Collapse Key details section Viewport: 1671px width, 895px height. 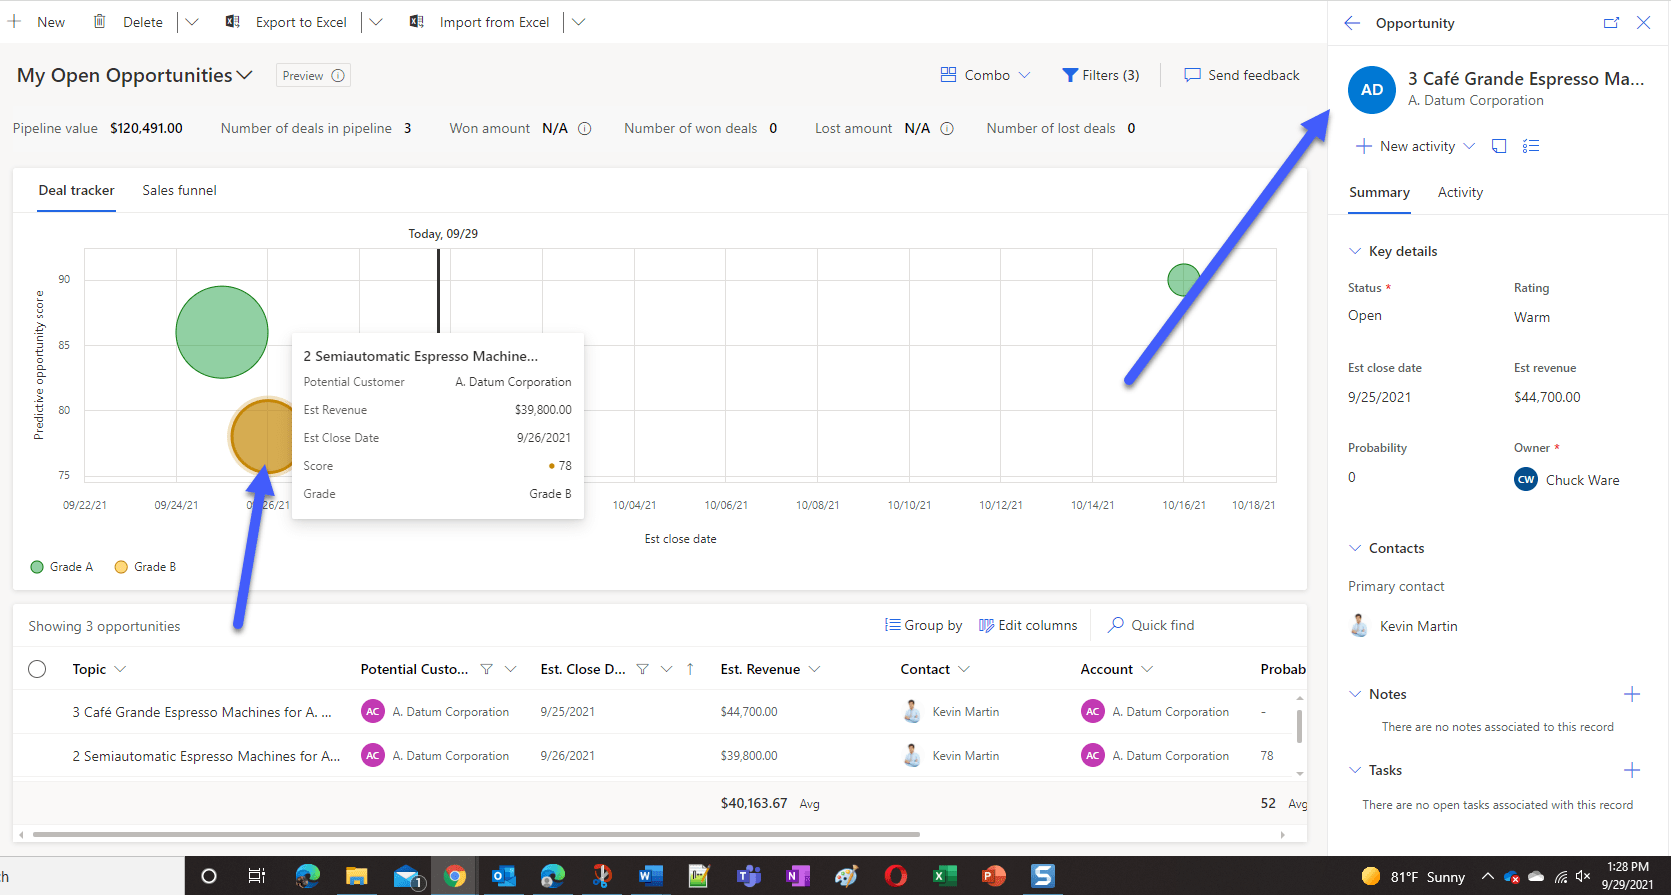coord(1355,251)
